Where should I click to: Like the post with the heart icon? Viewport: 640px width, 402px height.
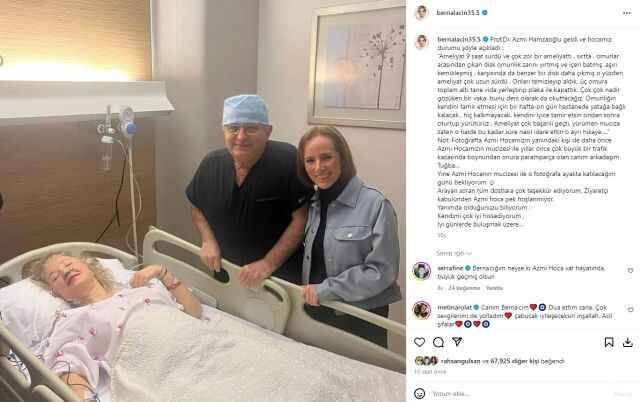point(420,342)
